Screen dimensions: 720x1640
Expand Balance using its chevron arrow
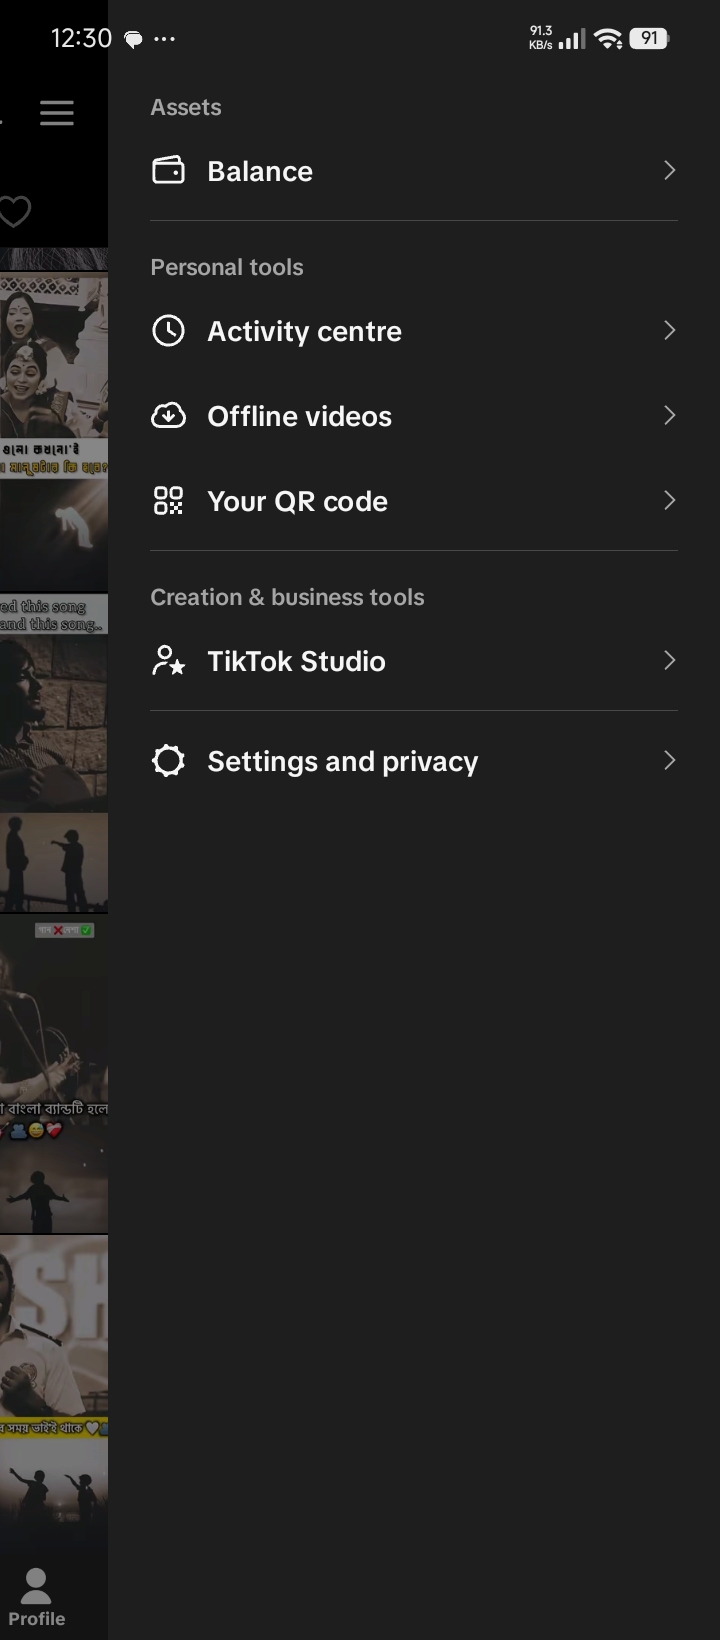(670, 171)
